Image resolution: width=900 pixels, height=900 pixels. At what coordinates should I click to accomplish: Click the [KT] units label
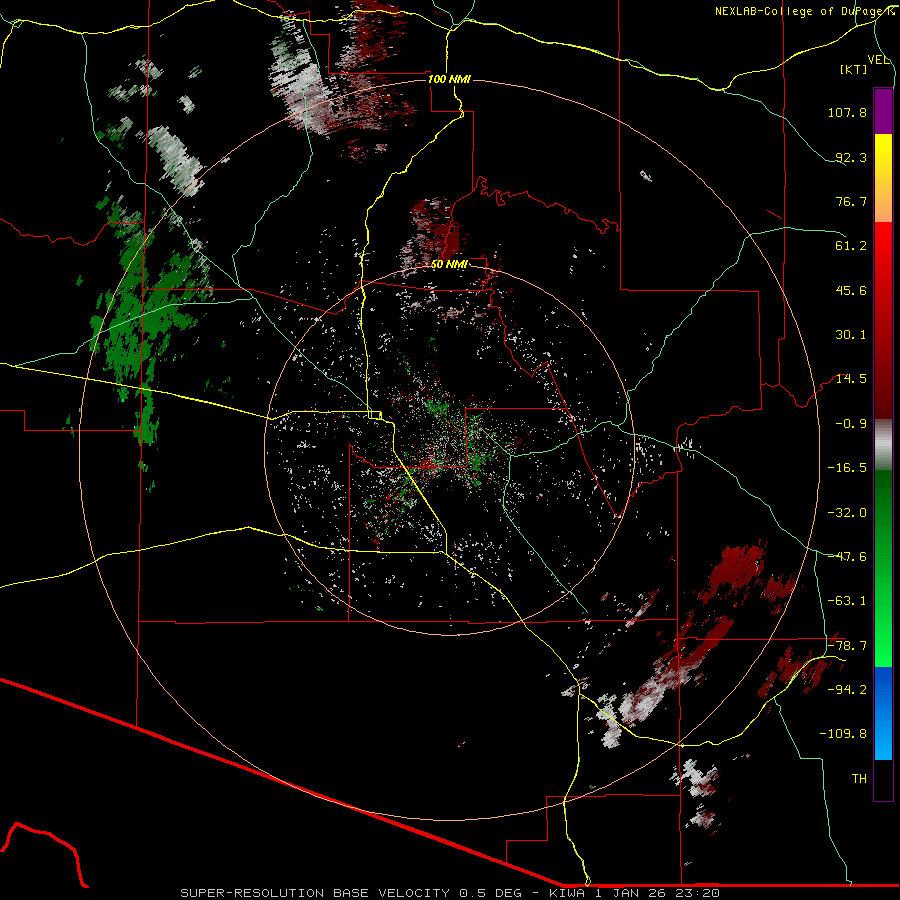tap(854, 69)
